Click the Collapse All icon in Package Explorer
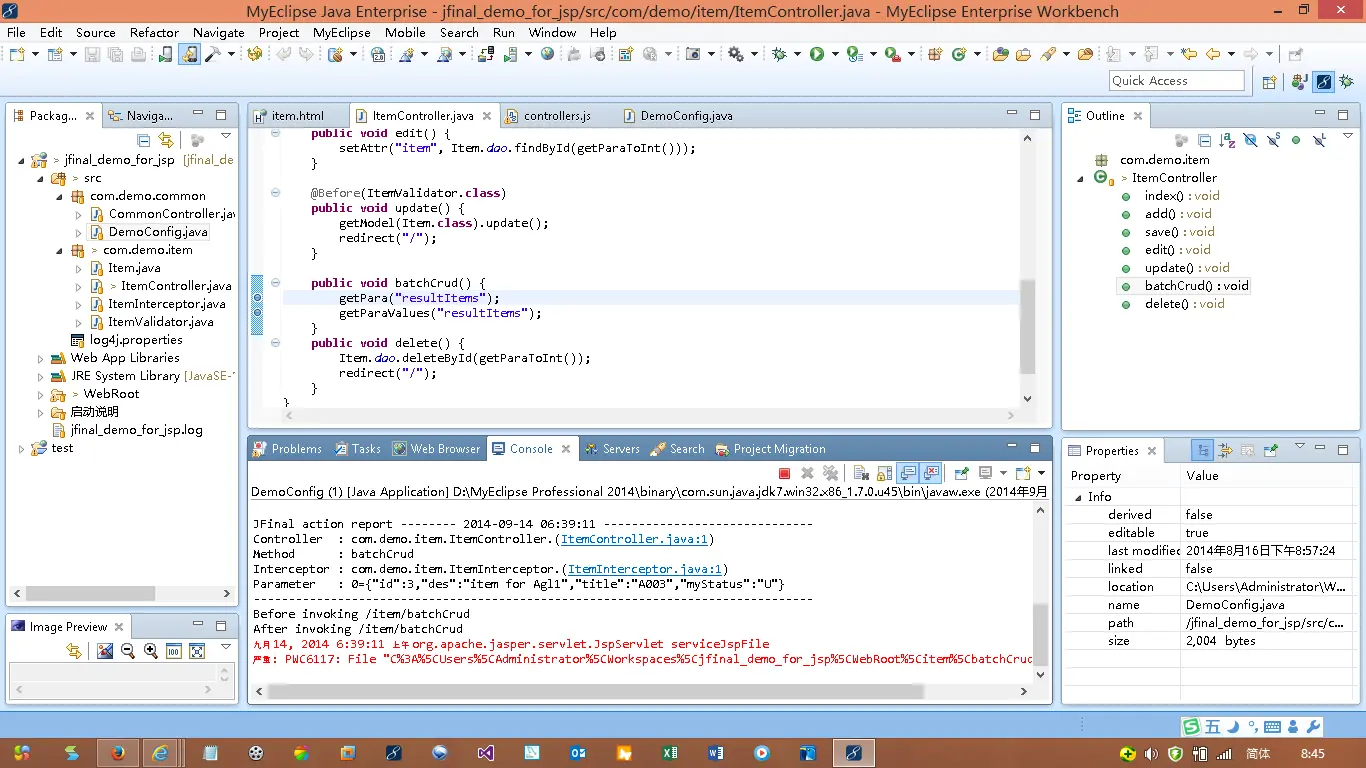 [x=144, y=141]
